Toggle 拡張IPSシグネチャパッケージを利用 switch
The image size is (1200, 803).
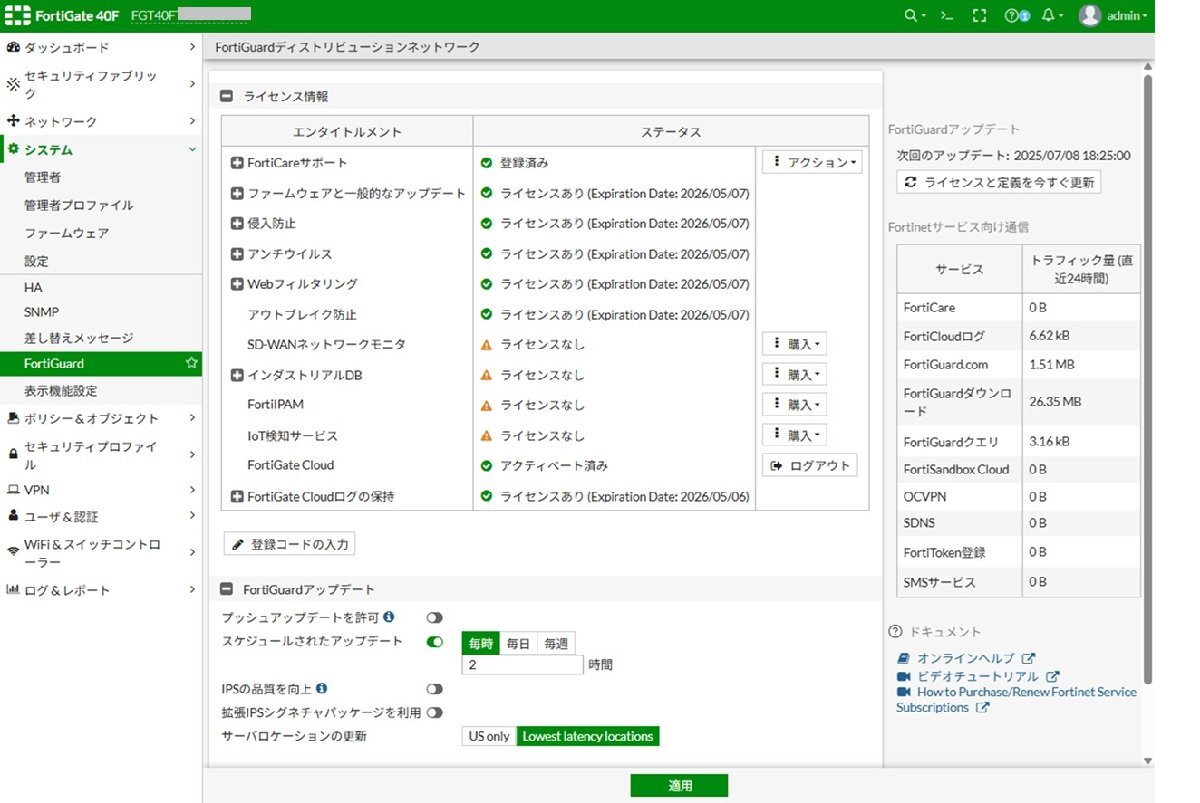click(x=434, y=713)
